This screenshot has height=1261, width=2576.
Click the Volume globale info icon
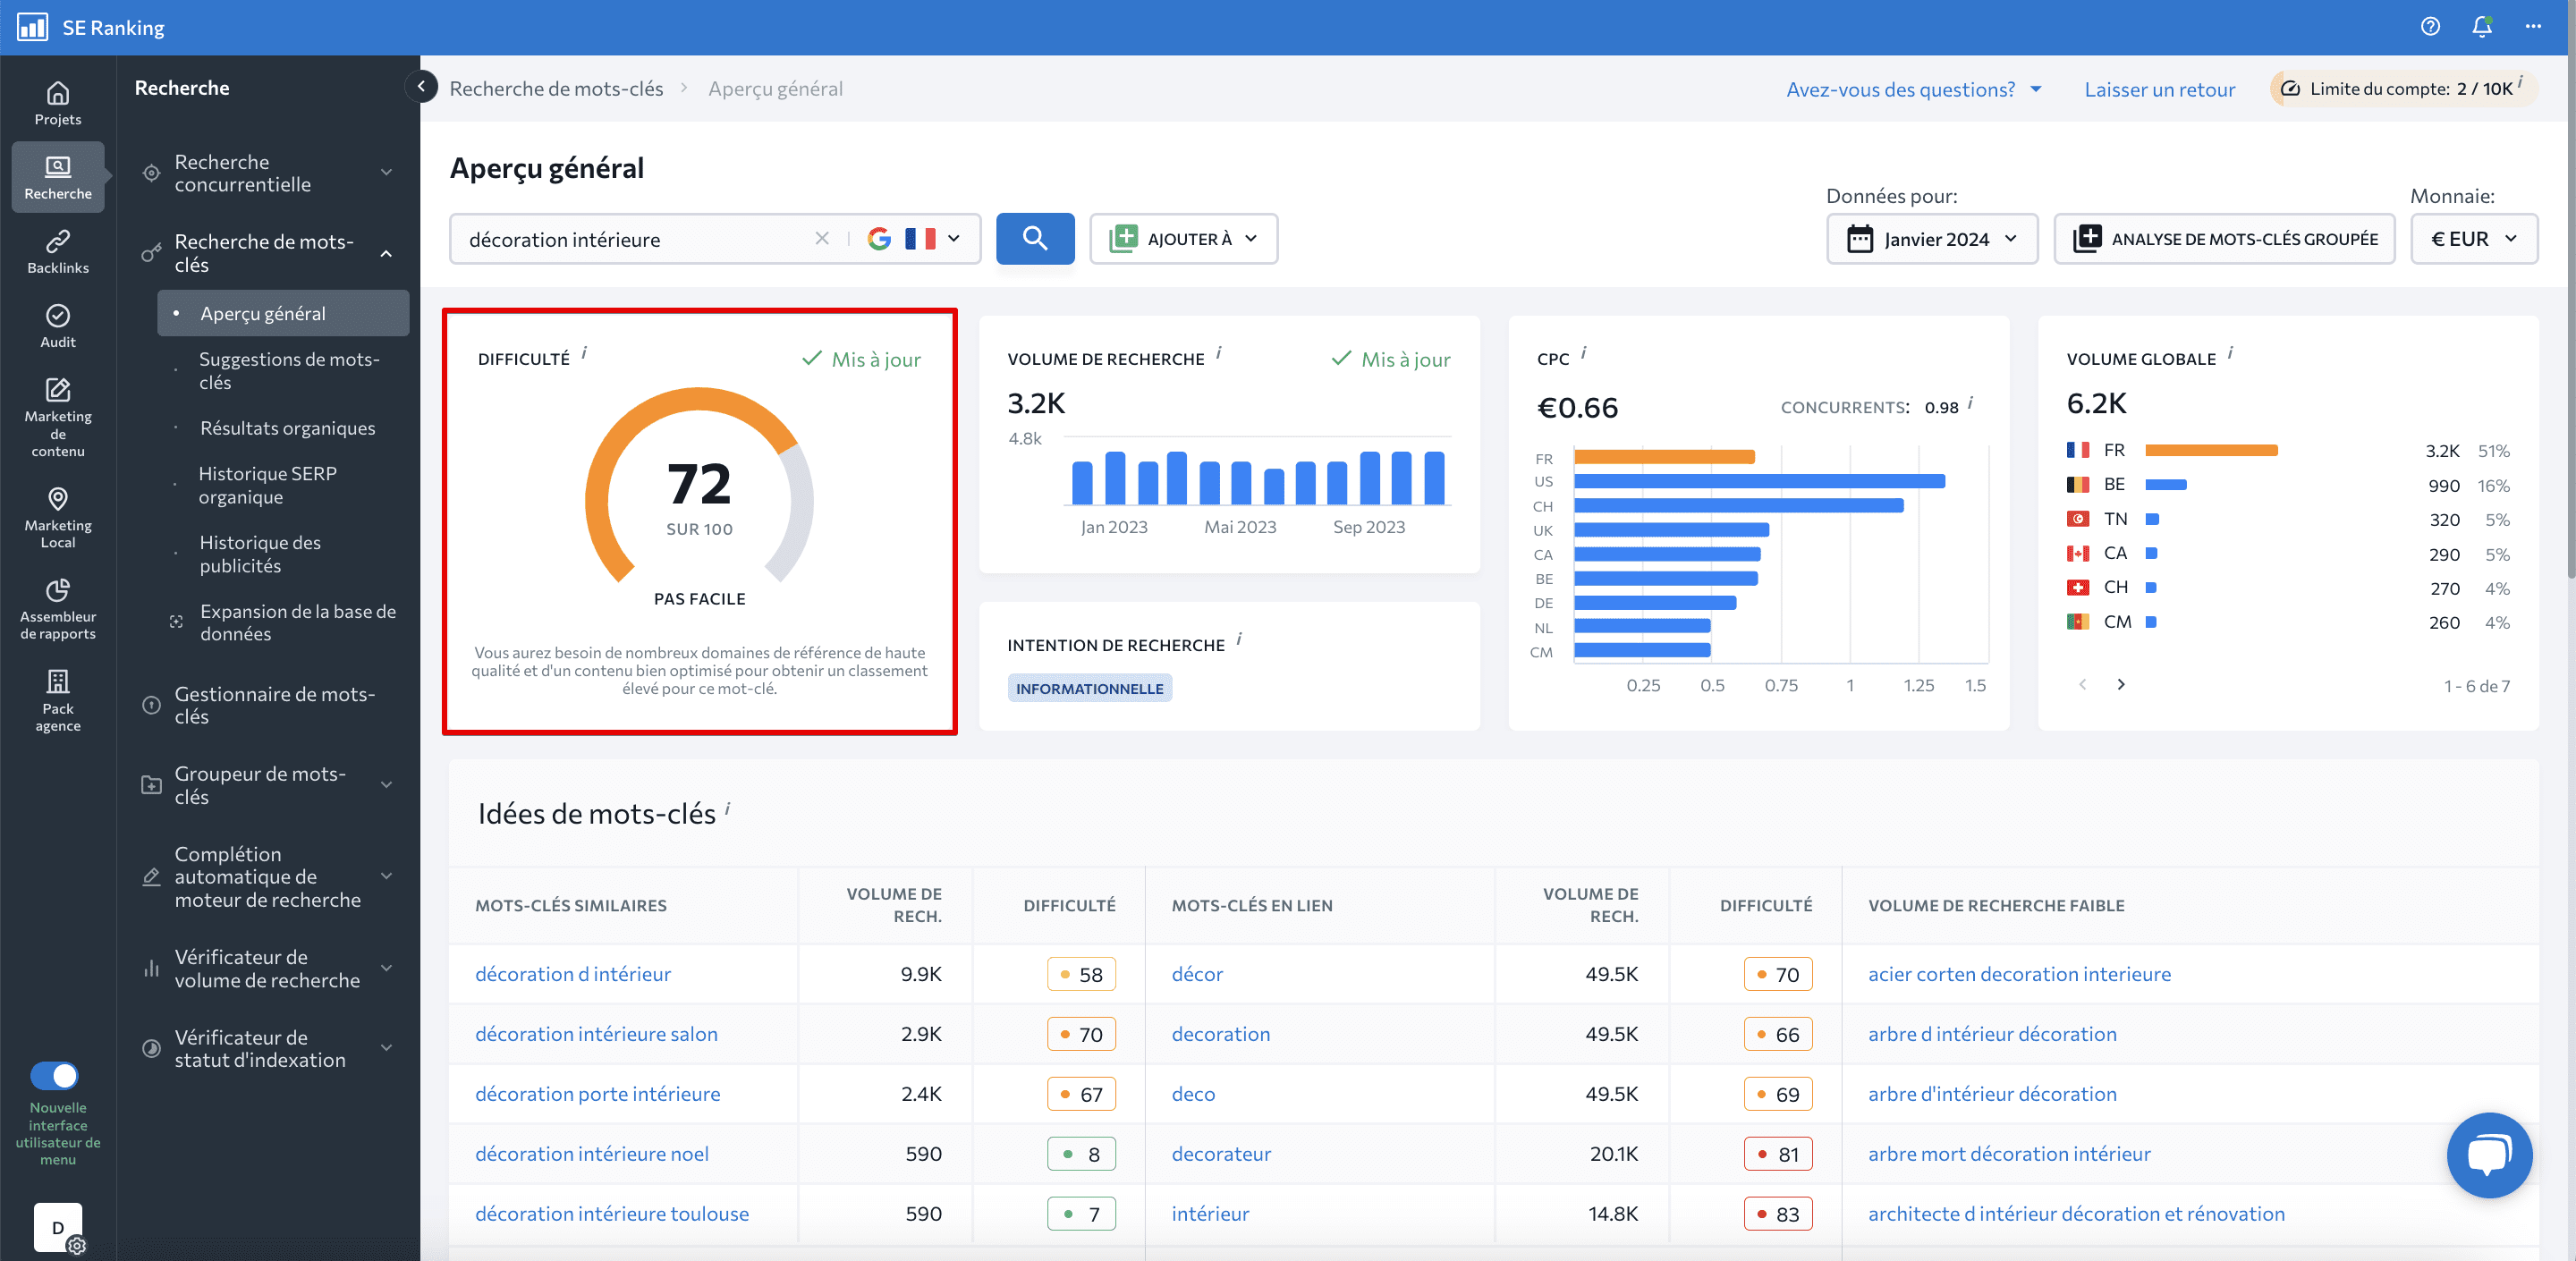click(2230, 352)
